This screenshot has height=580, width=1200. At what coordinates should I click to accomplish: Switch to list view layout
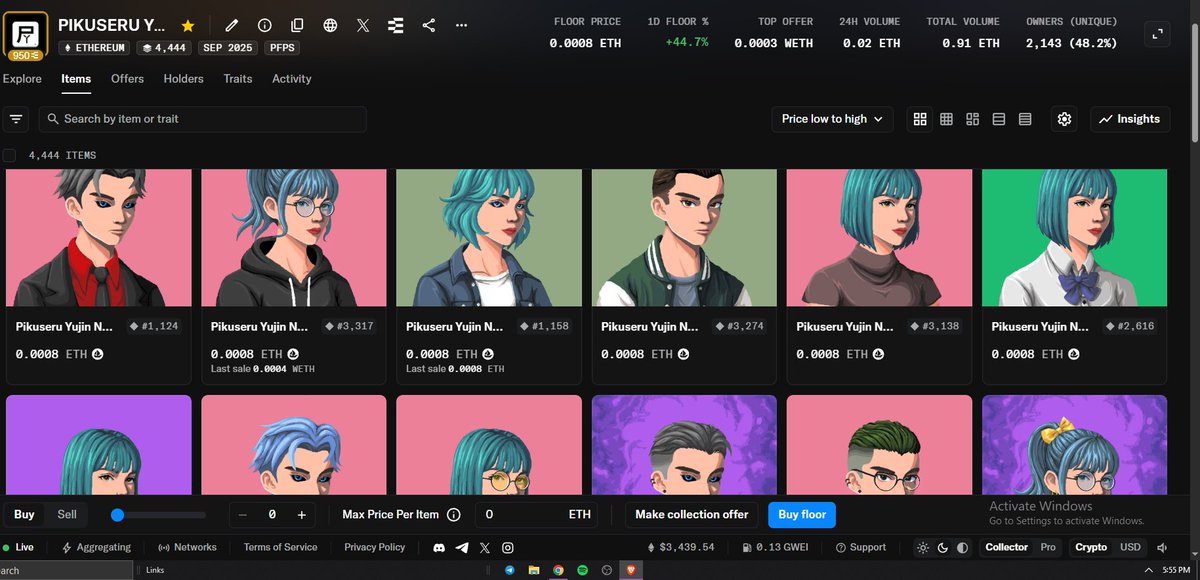(999, 119)
